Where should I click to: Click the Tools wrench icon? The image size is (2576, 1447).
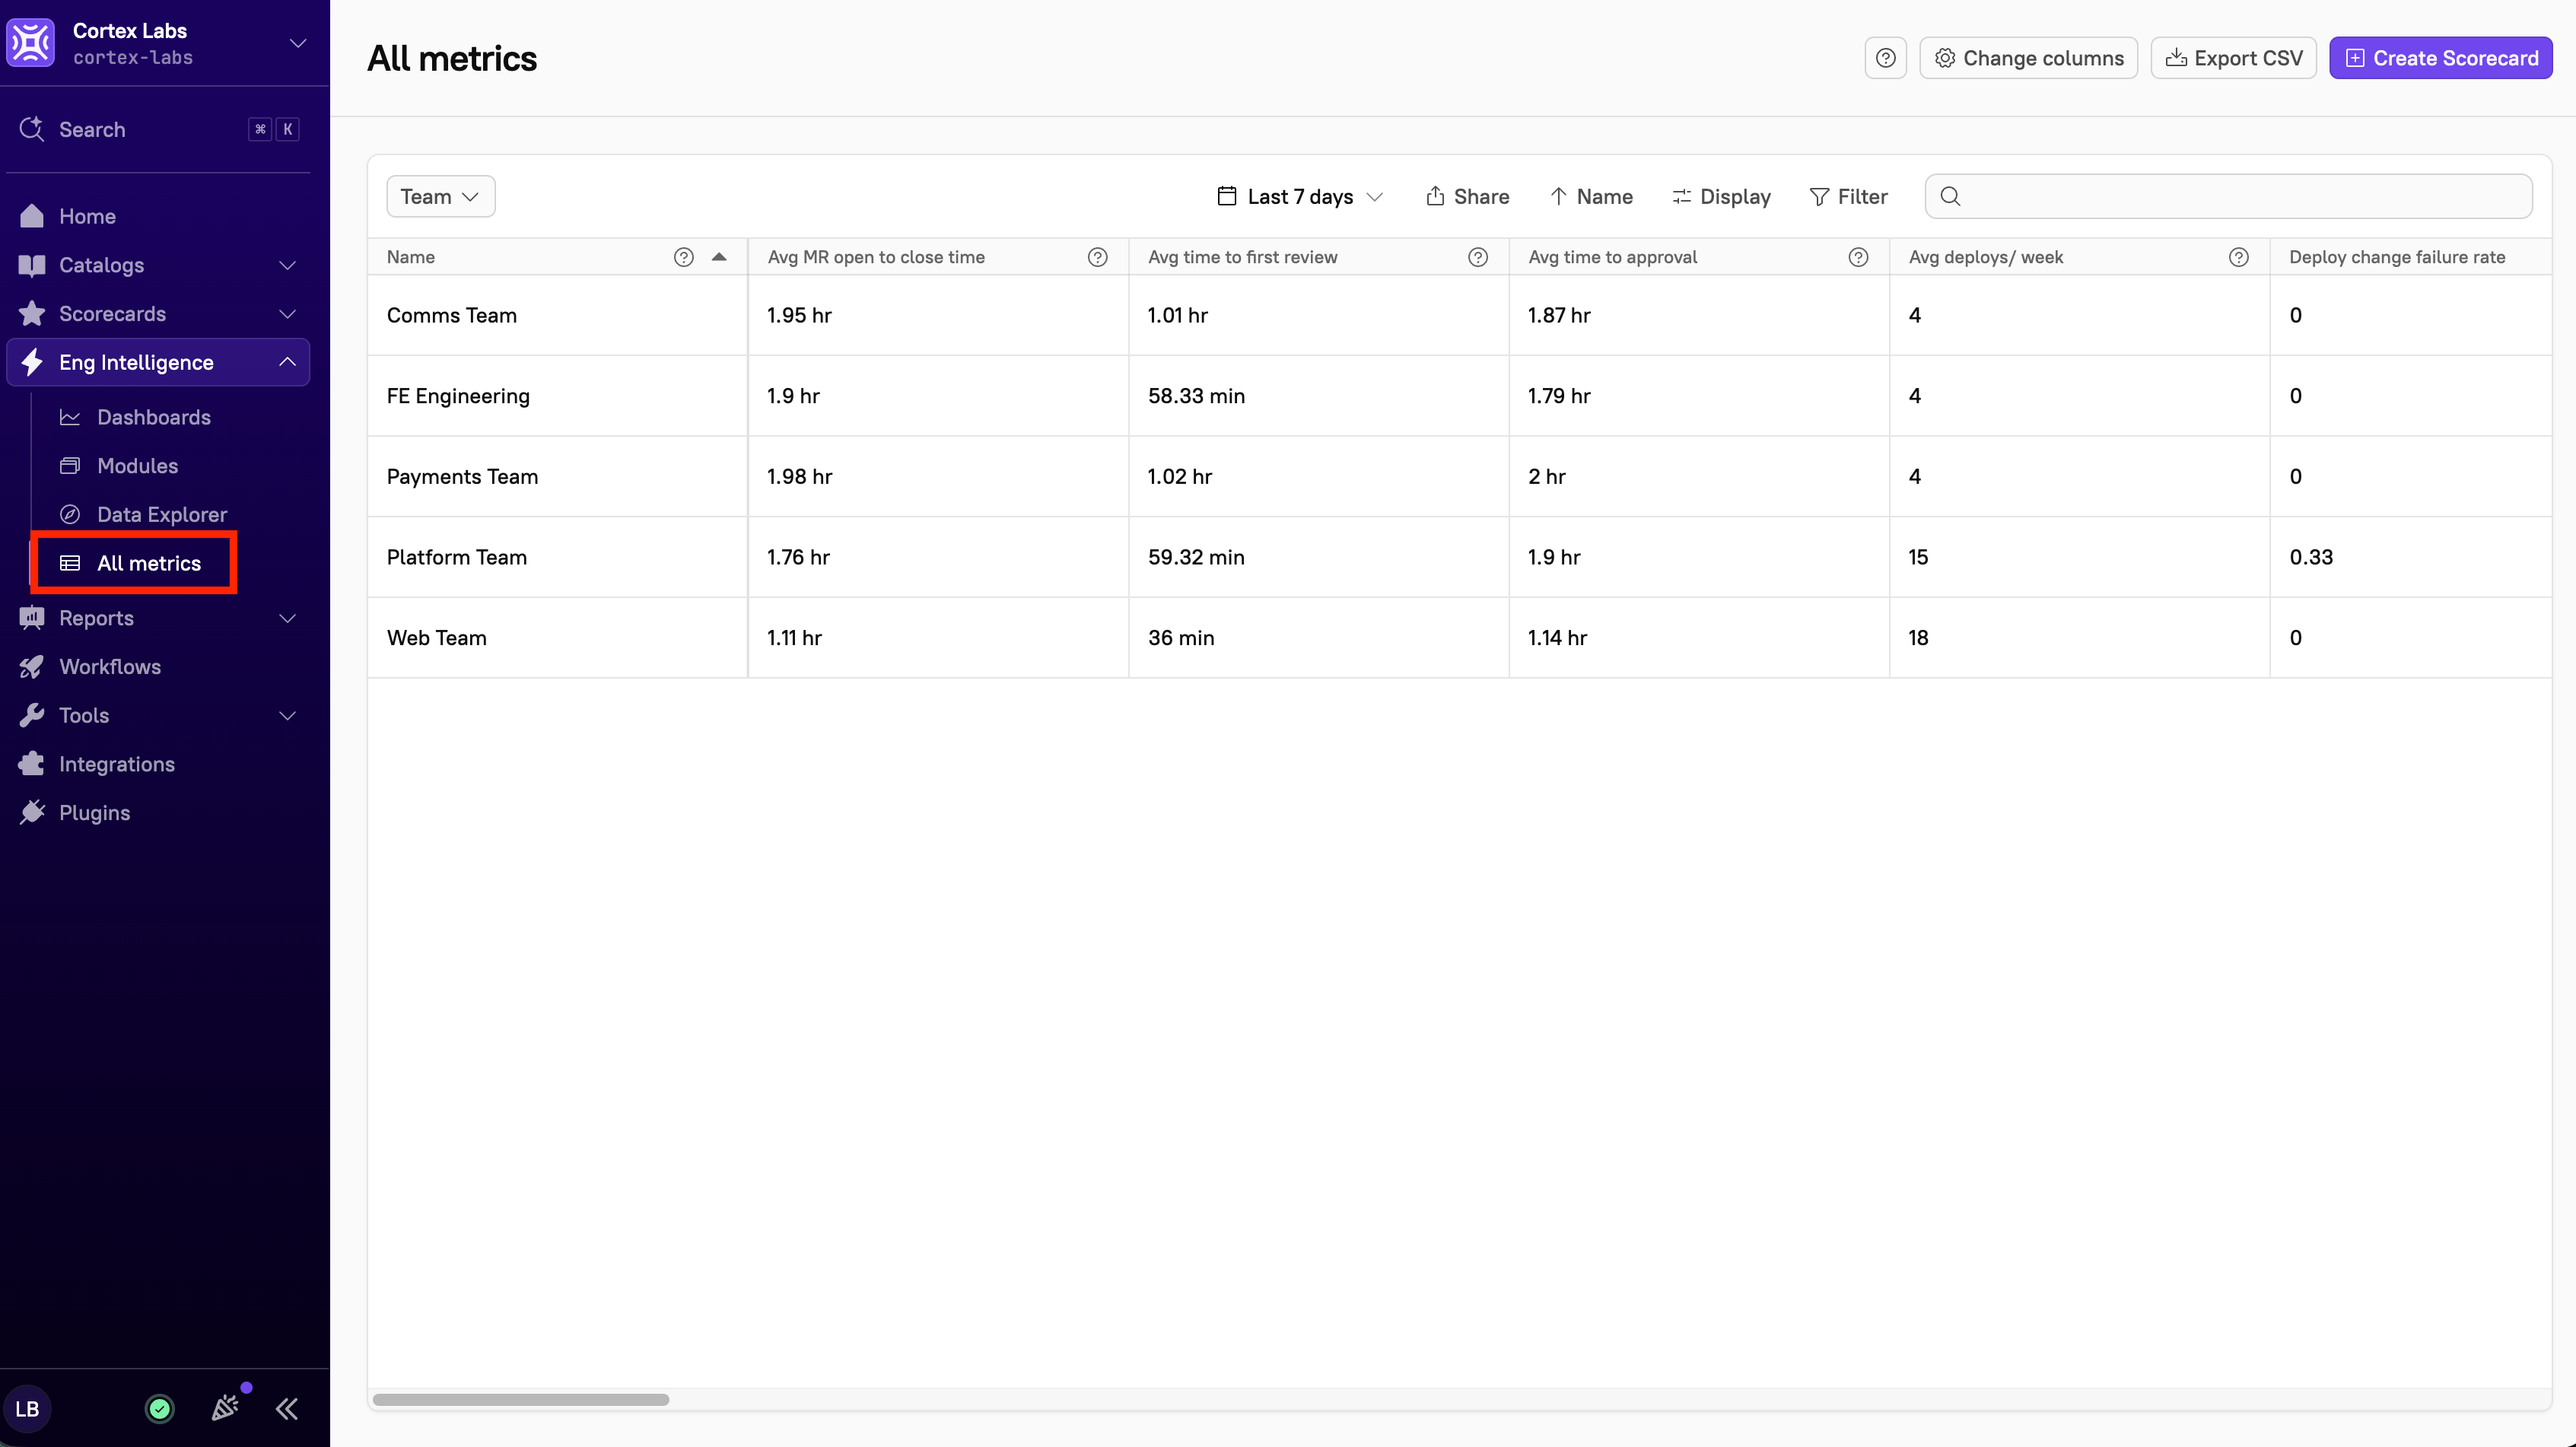[32, 715]
